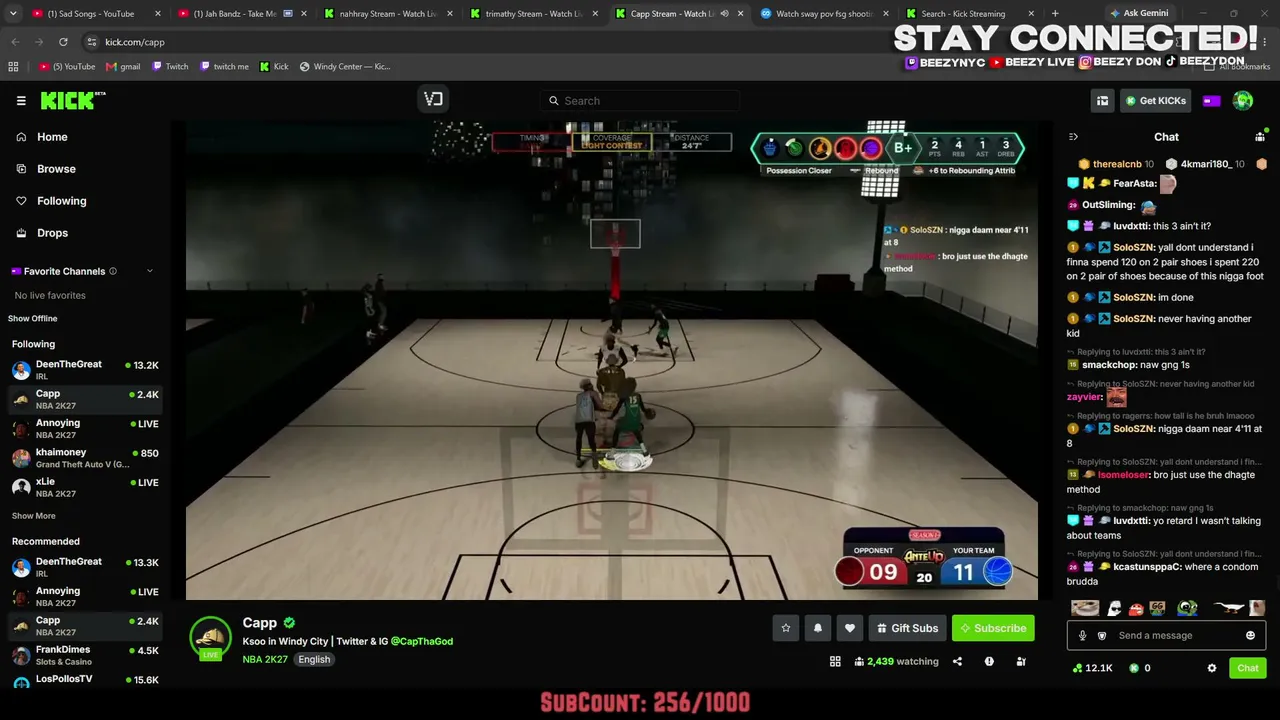Open the @CapThaGod link in stream title
The width and height of the screenshot is (1280, 720).
click(421, 641)
